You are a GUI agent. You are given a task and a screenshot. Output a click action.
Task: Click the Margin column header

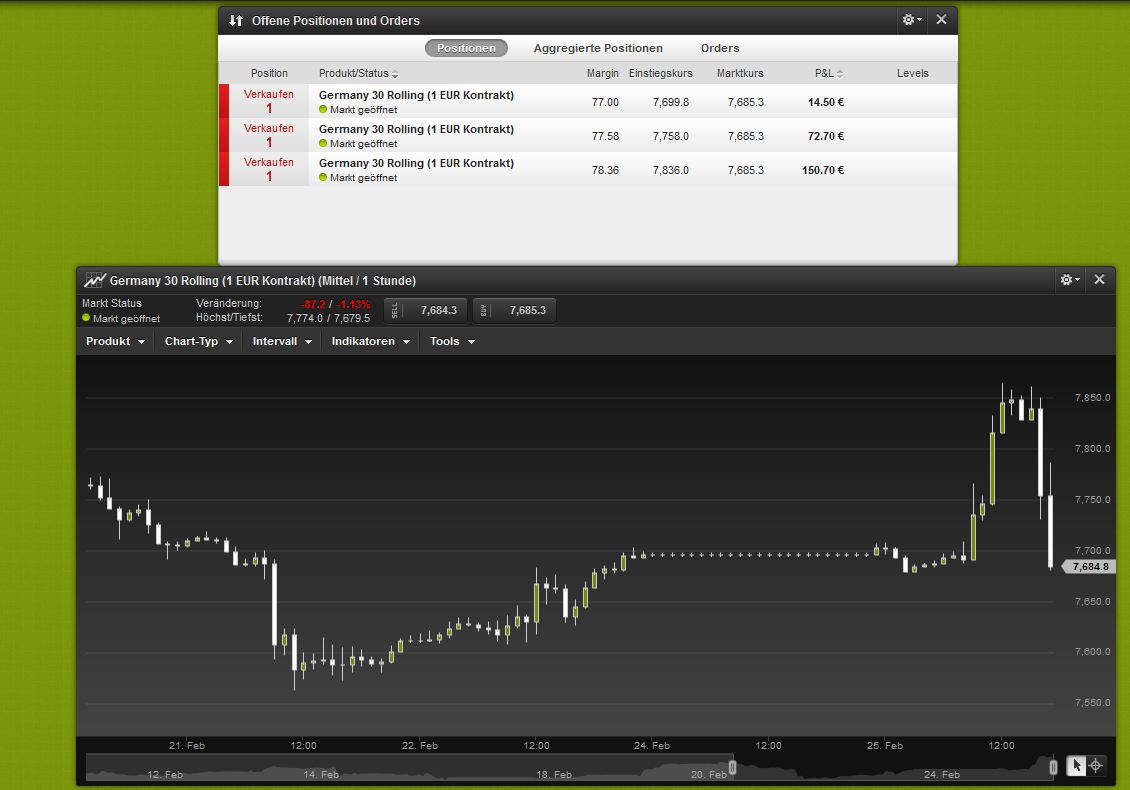(602, 74)
